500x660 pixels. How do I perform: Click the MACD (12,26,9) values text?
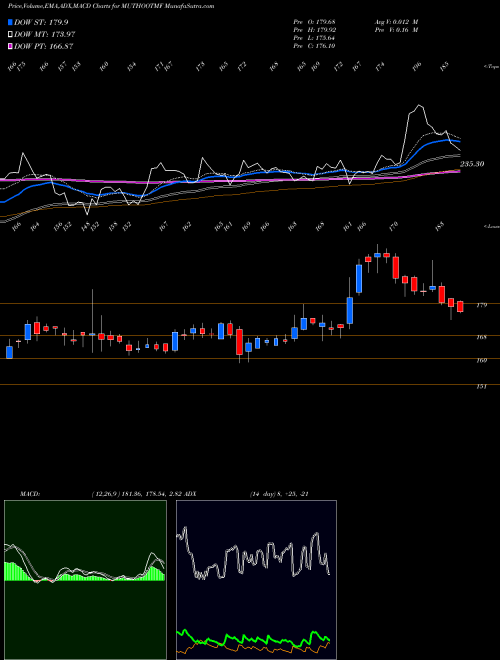tap(135, 494)
